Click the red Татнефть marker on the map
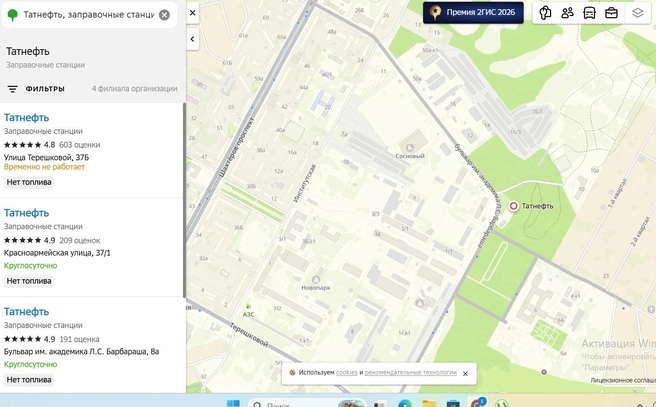 [513, 206]
